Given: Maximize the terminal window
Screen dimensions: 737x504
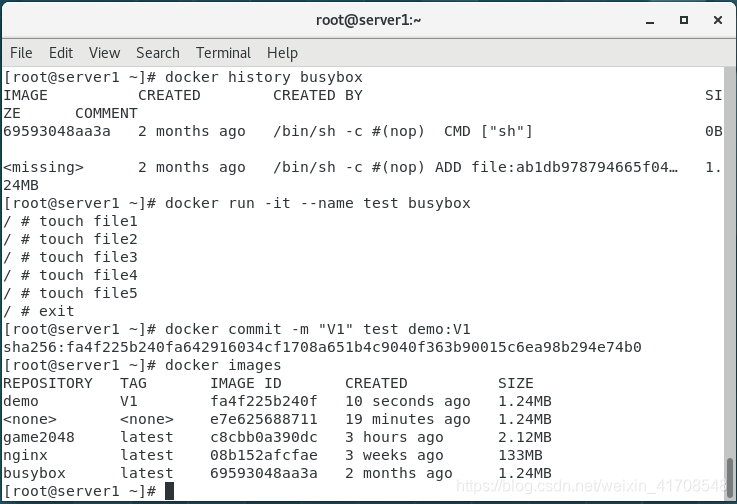Looking at the screenshot, I should (x=684, y=20).
